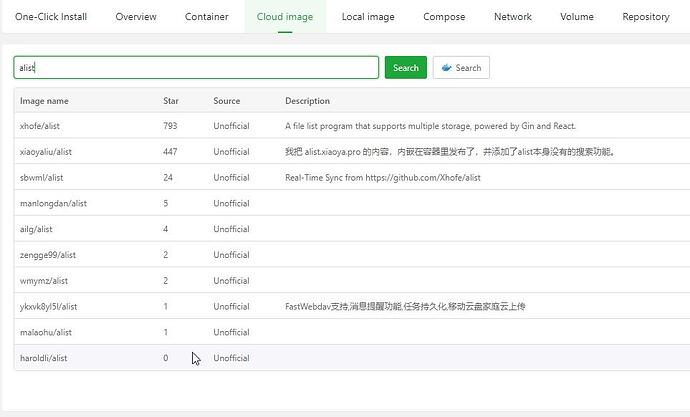The height and width of the screenshot is (417, 690).
Task: Click the 447 star count
Action: coord(170,152)
